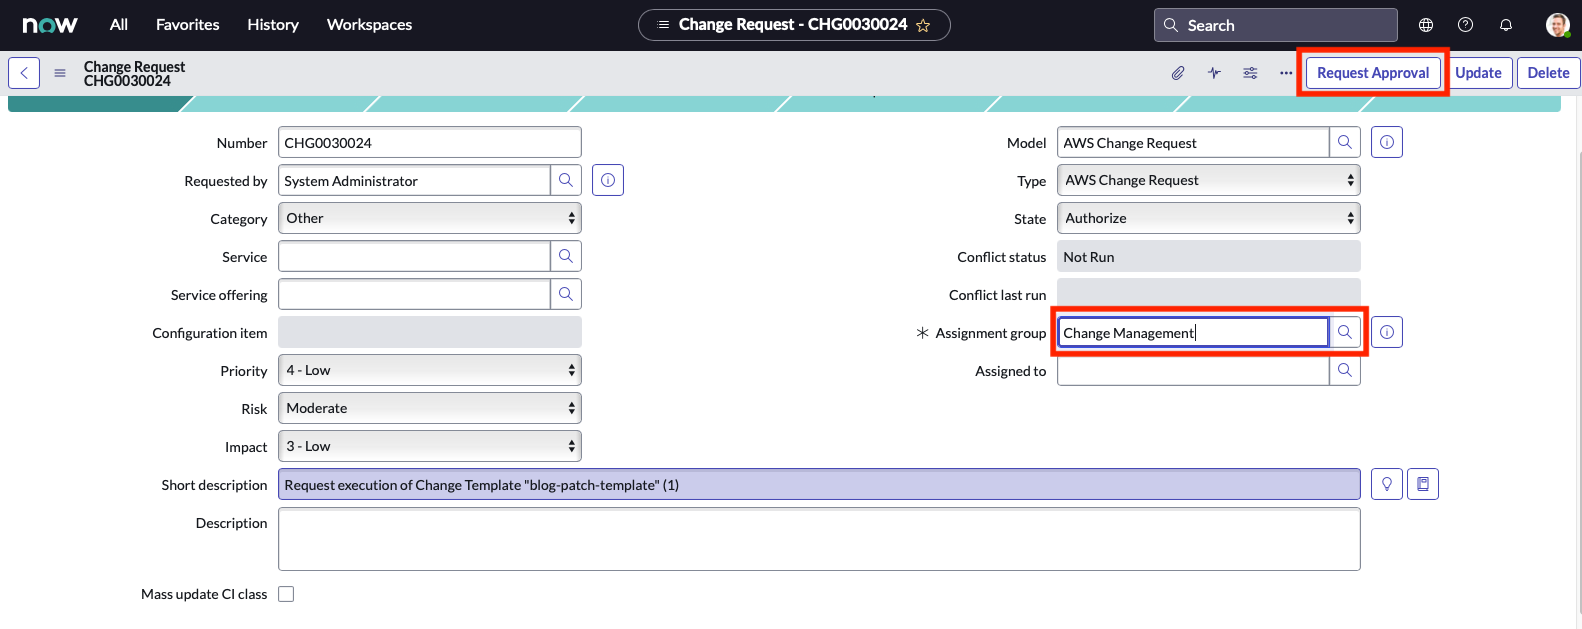Open the Risk dropdown
Image resolution: width=1582 pixels, height=629 pixels.
pos(430,408)
